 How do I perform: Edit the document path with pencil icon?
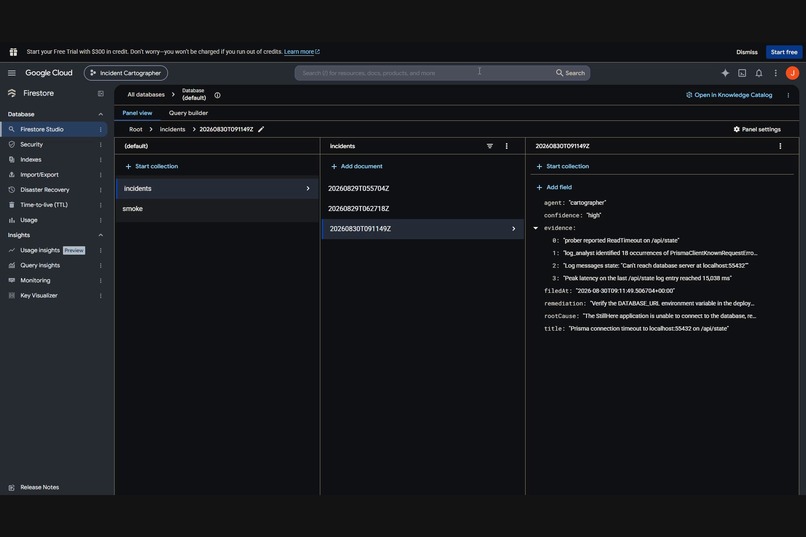pyautogui.click(x=261, y=129)
